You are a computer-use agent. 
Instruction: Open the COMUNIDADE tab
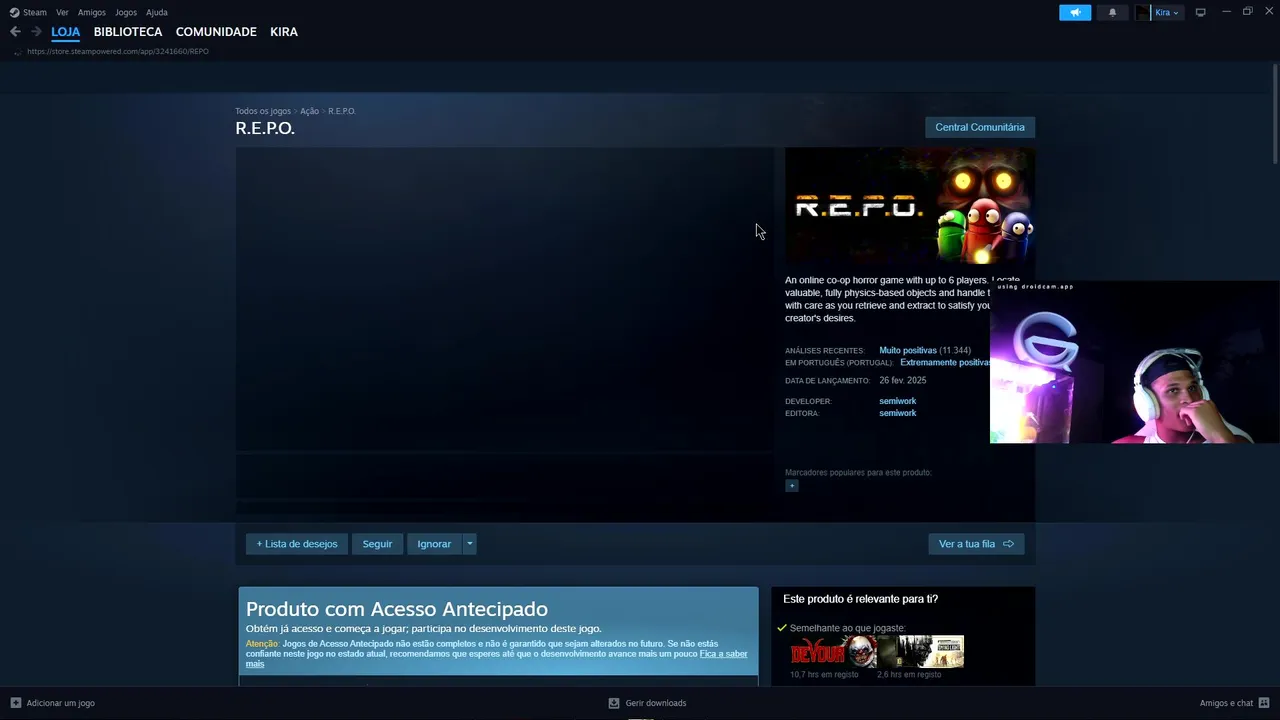(x=216, y=32)
